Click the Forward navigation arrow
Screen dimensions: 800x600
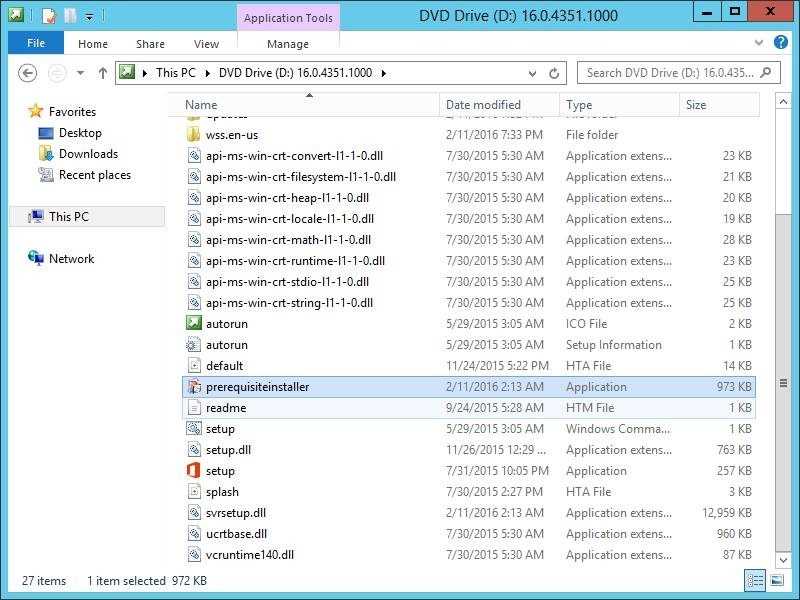(57, 73)
